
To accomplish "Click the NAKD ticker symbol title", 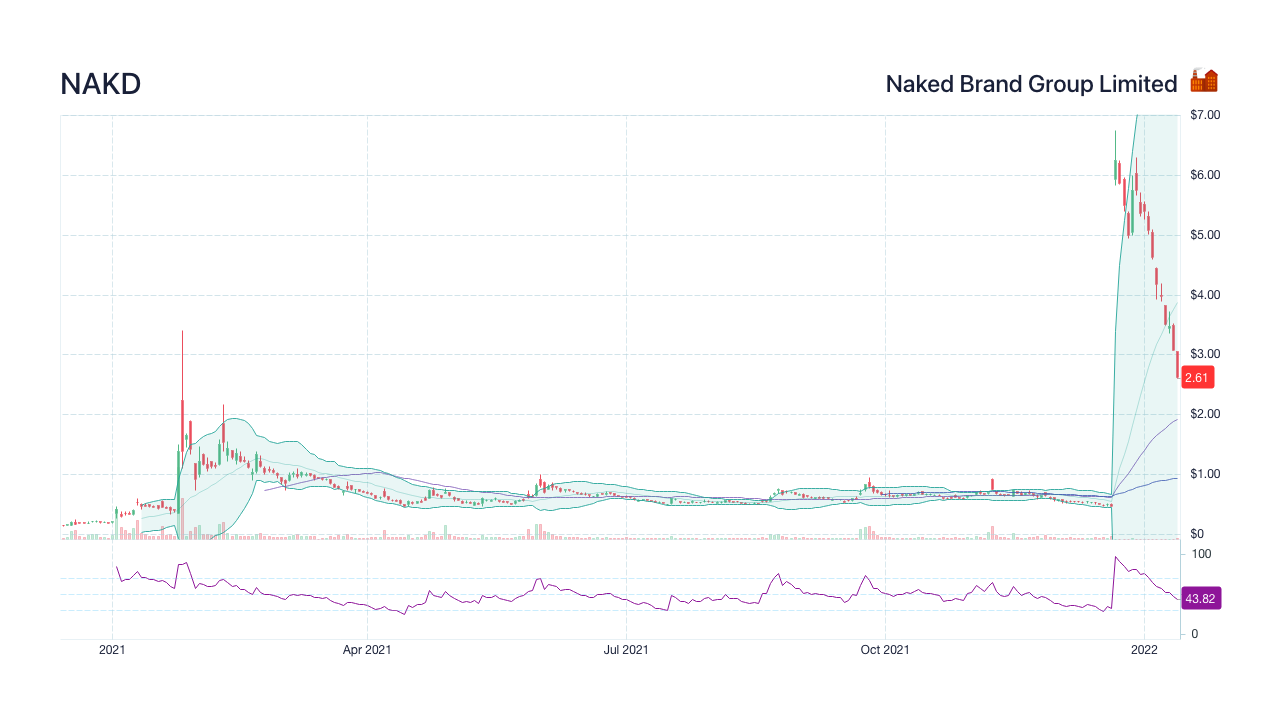I will (101, 84).
